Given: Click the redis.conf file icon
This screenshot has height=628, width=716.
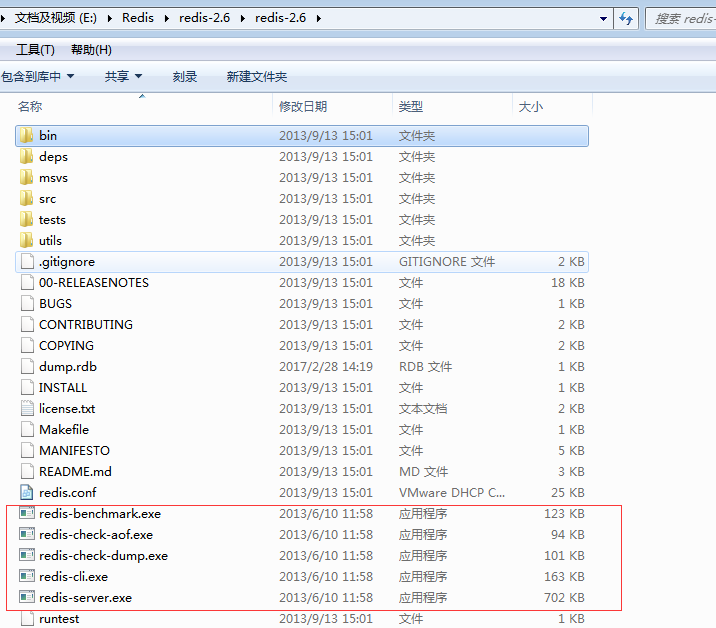Looking at the screenshot, I should coord(27,492).
